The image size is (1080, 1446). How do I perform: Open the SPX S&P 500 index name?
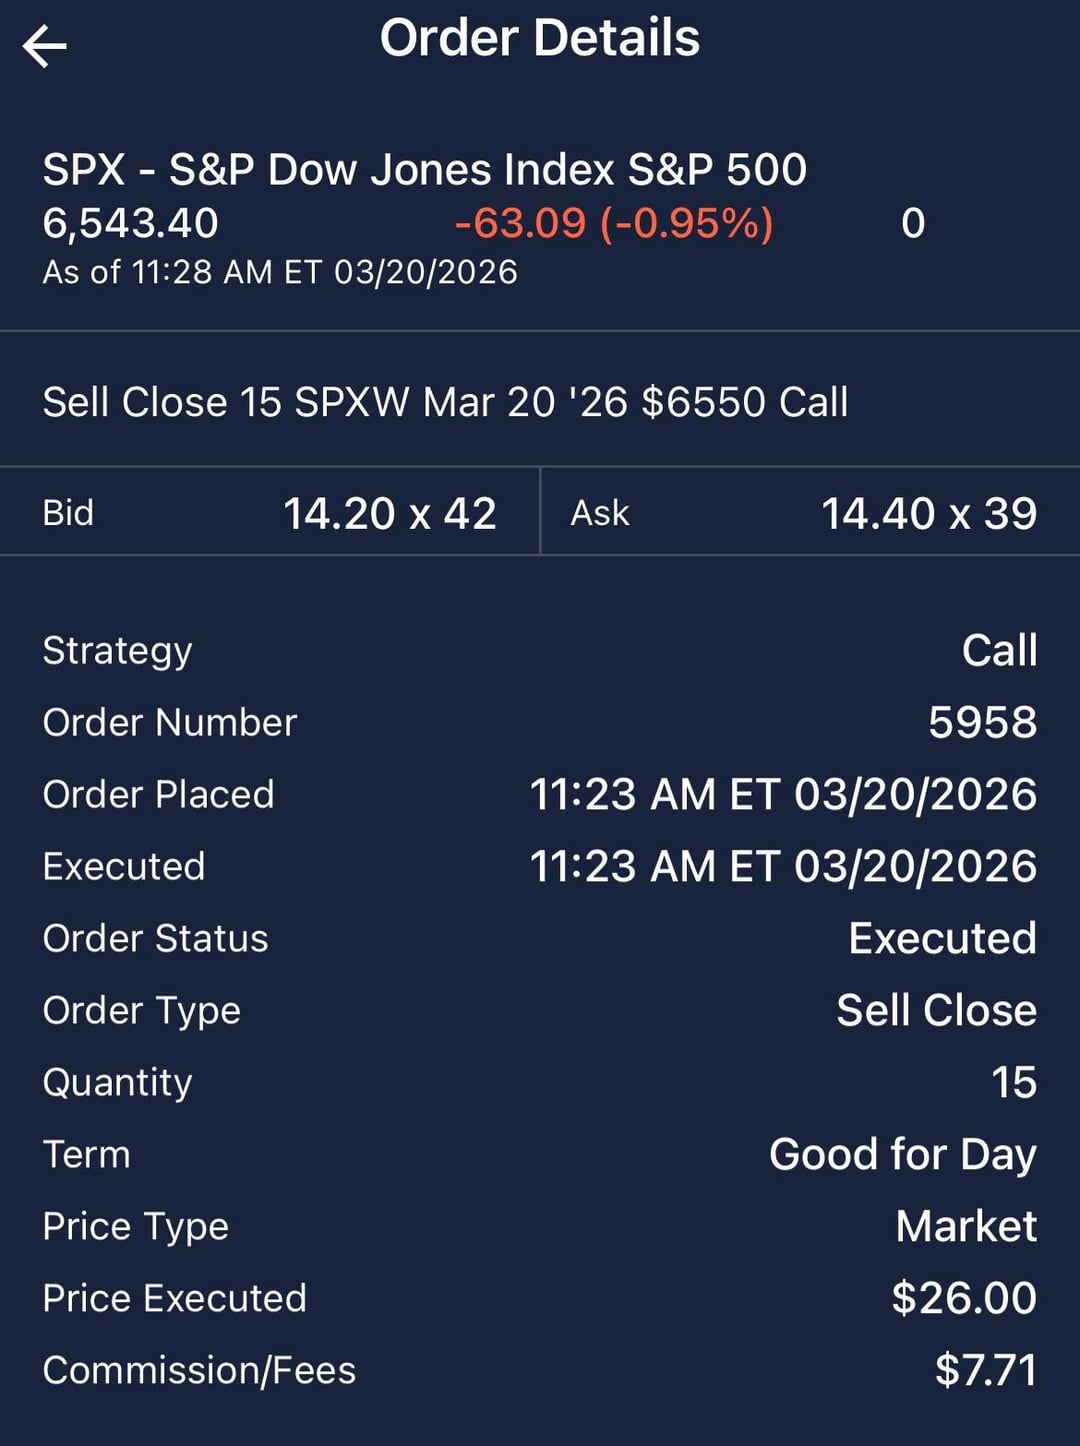[424, 170]
